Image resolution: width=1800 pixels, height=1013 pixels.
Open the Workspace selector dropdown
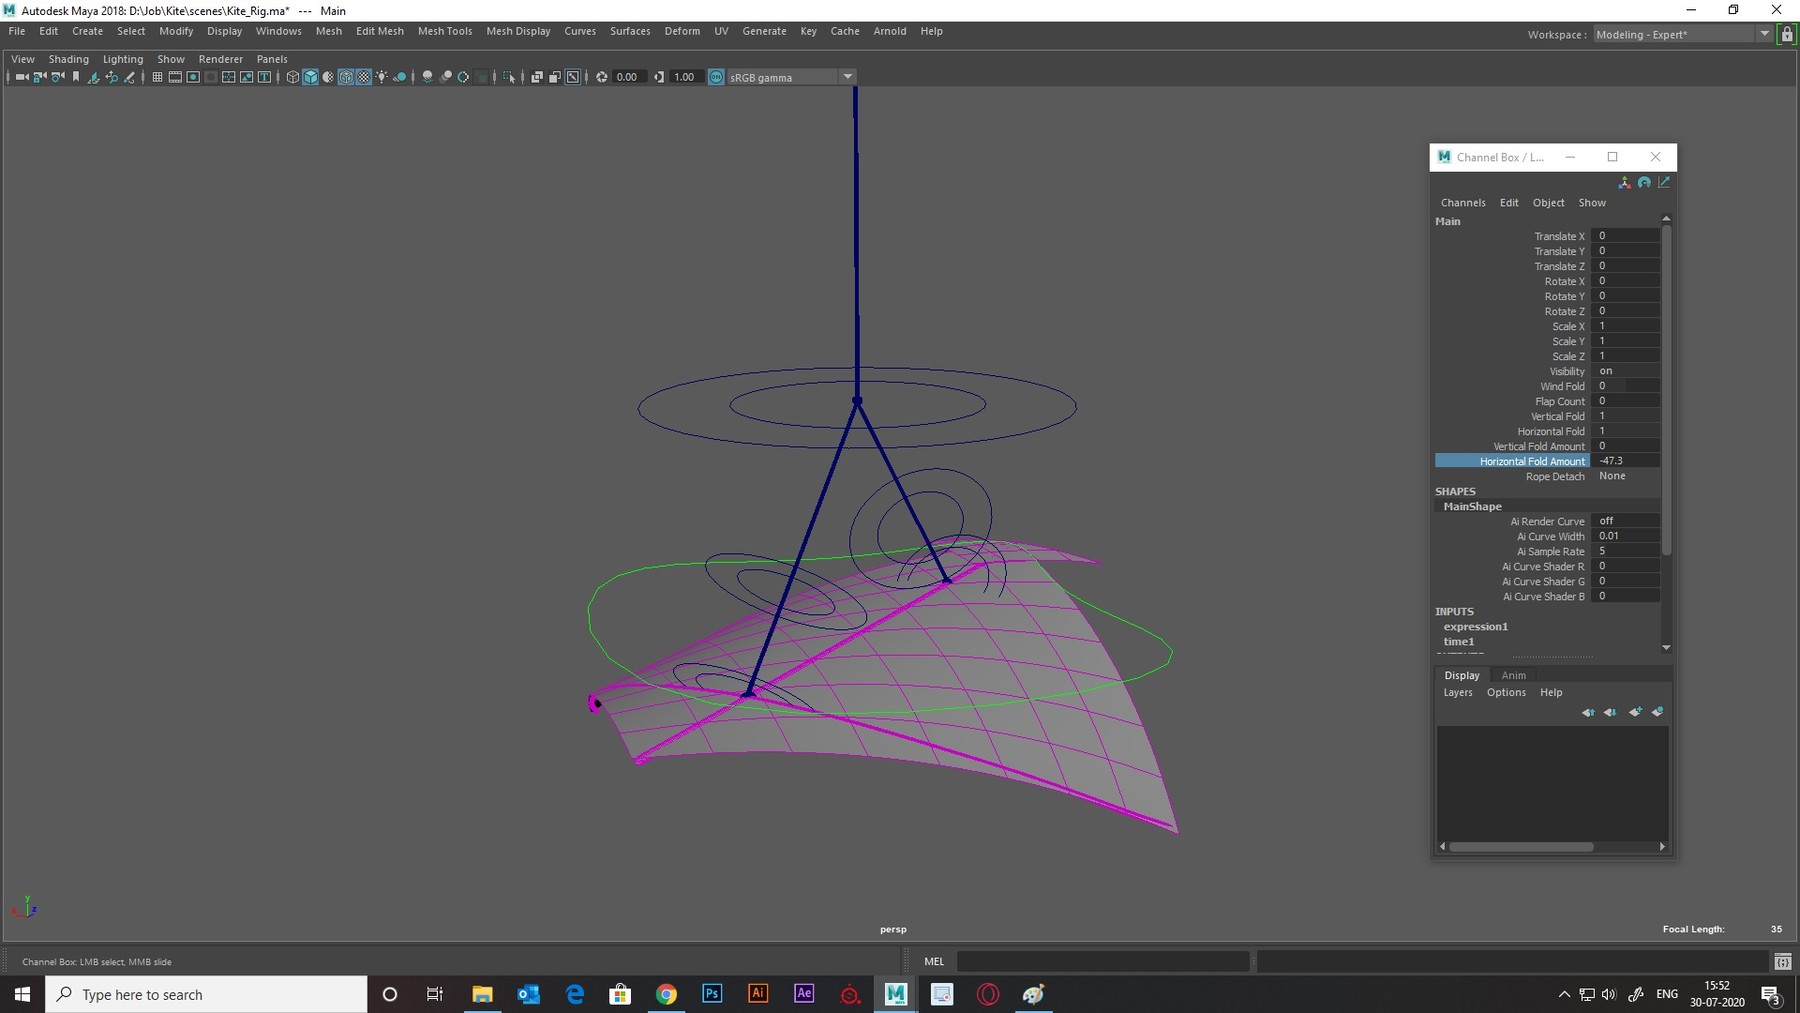point(1765,33)
